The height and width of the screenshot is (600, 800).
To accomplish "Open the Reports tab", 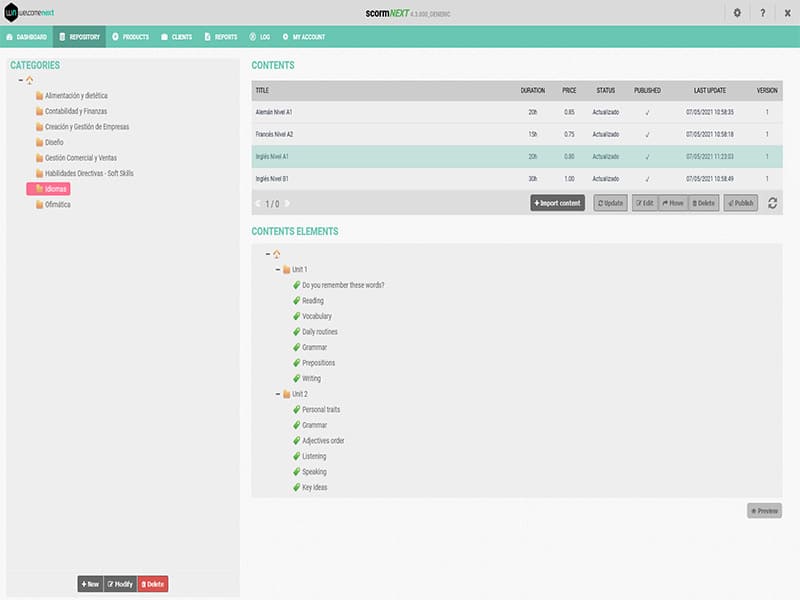I will click(221, 37).
